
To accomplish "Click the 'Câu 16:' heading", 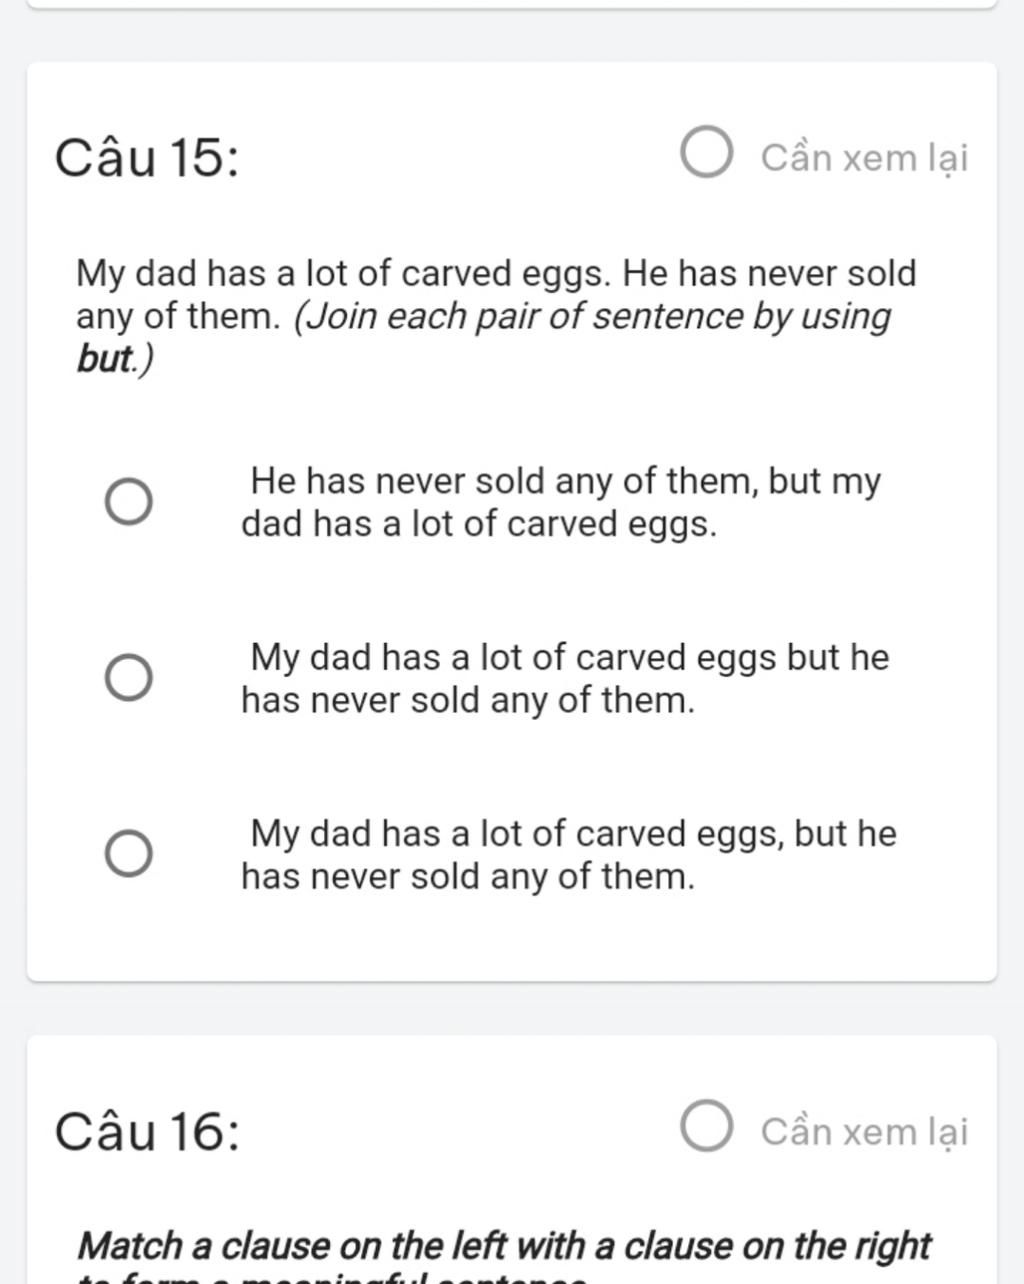I will coord(147,1132).
